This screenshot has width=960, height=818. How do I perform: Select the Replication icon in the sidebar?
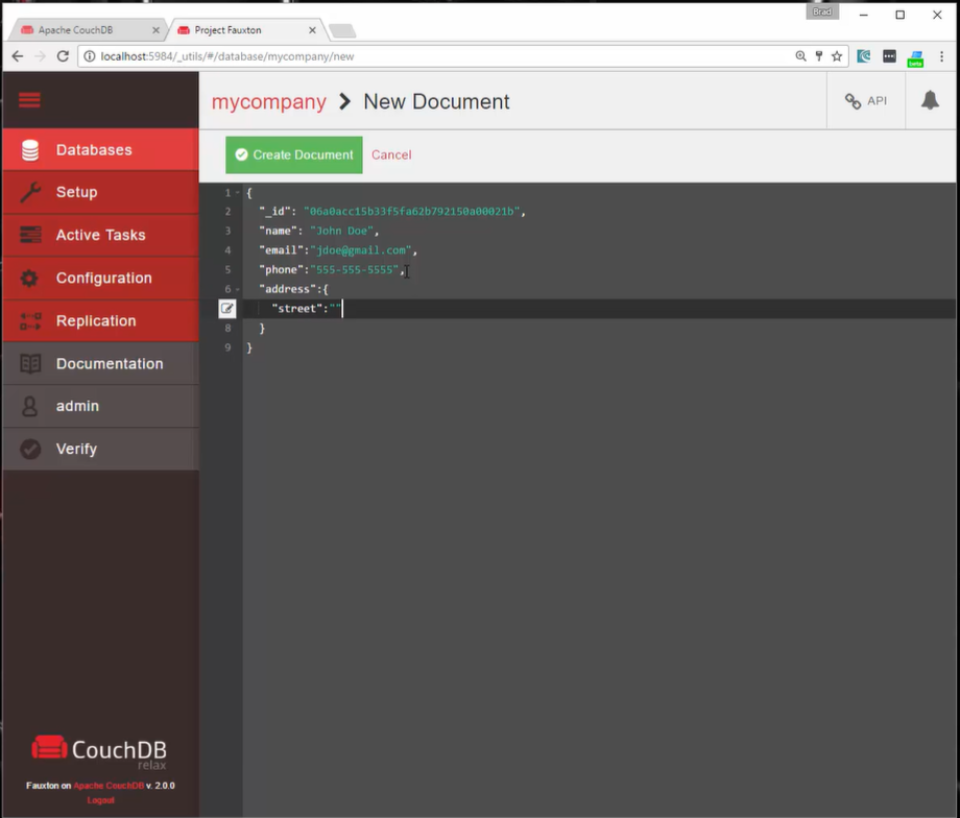(32, 320)
